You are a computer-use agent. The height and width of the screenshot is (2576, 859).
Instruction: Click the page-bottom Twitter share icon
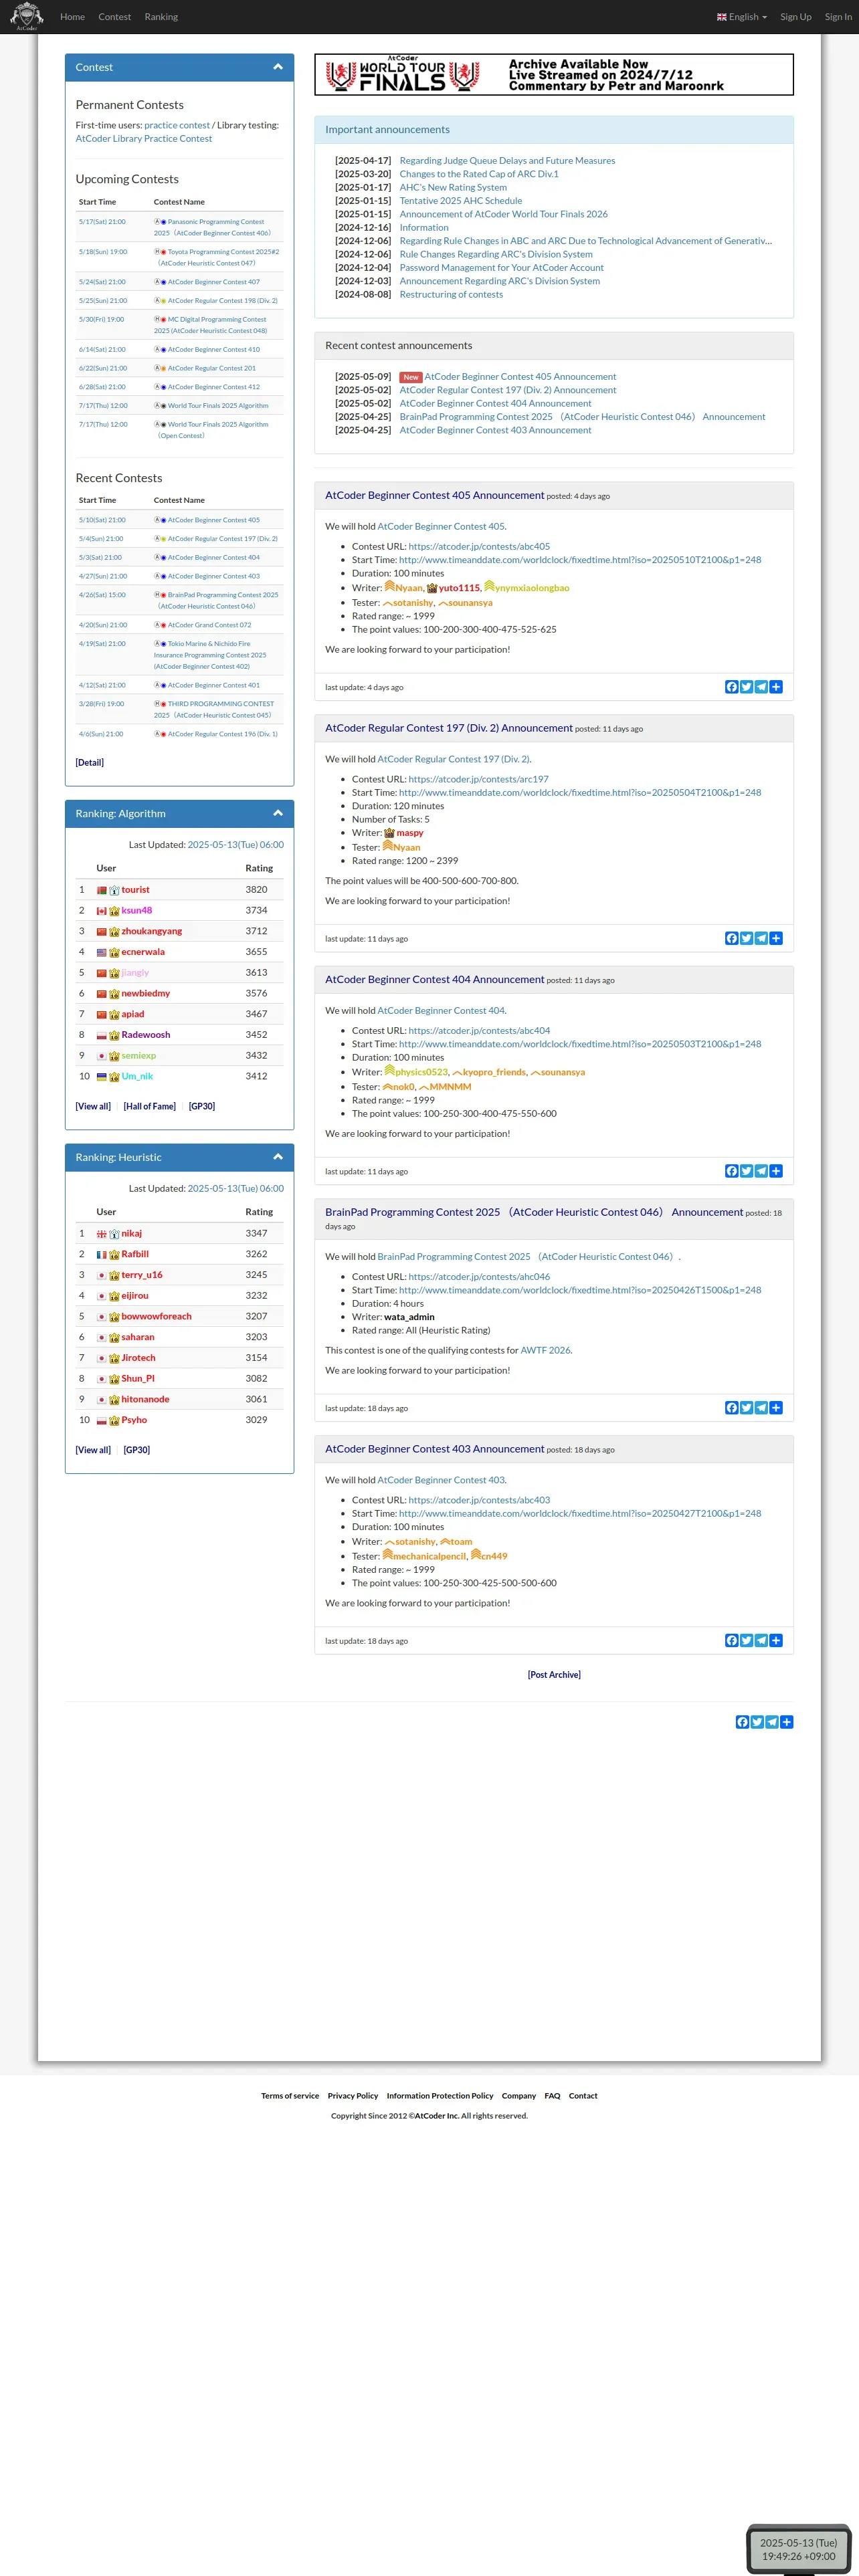click(x=757, y=1722)
